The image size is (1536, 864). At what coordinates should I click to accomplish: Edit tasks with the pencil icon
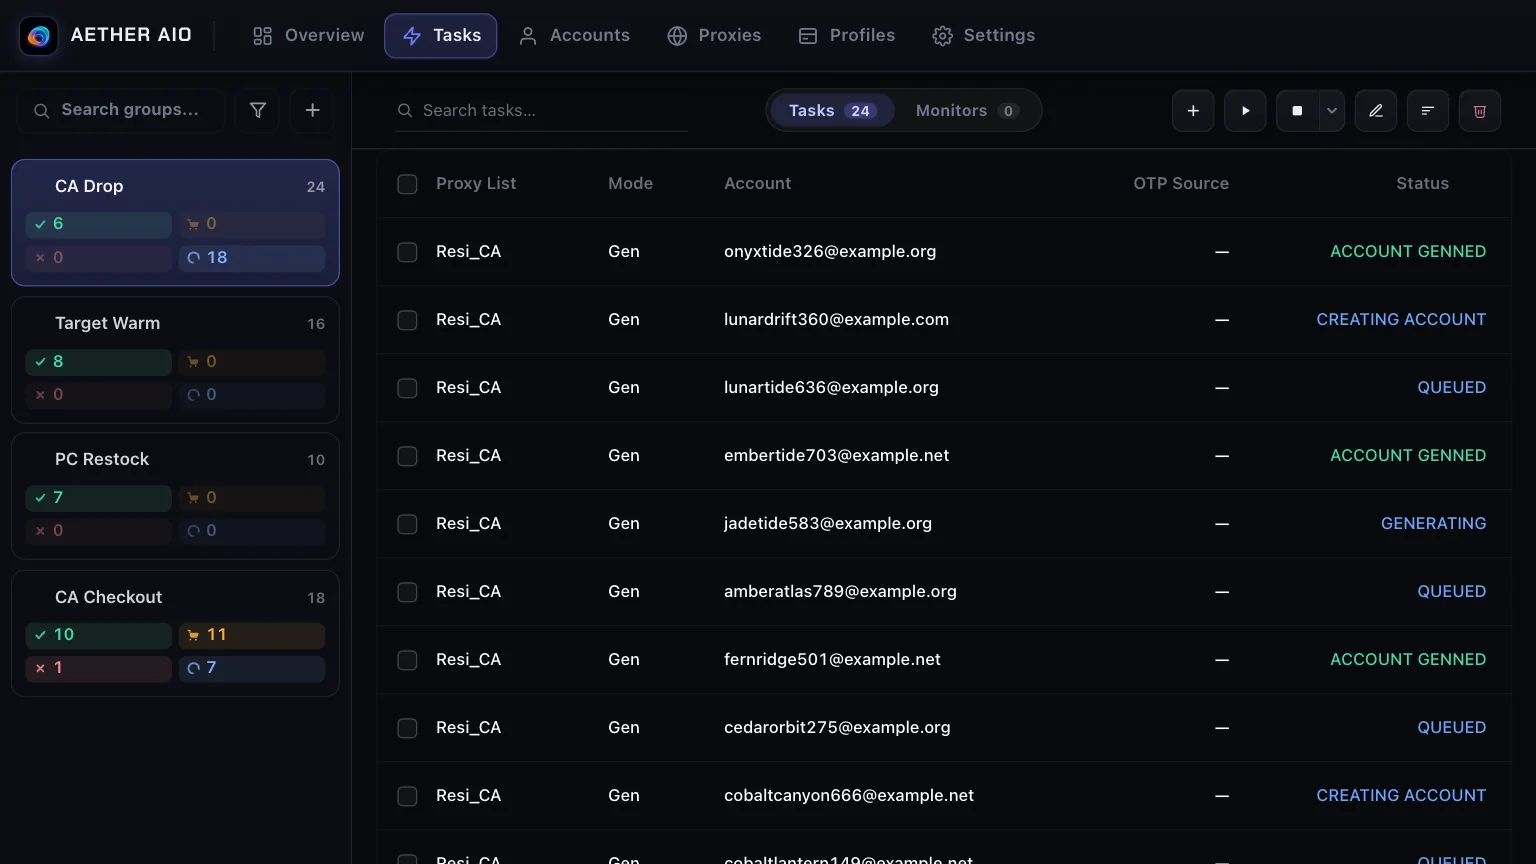[x=1376, y=111]
